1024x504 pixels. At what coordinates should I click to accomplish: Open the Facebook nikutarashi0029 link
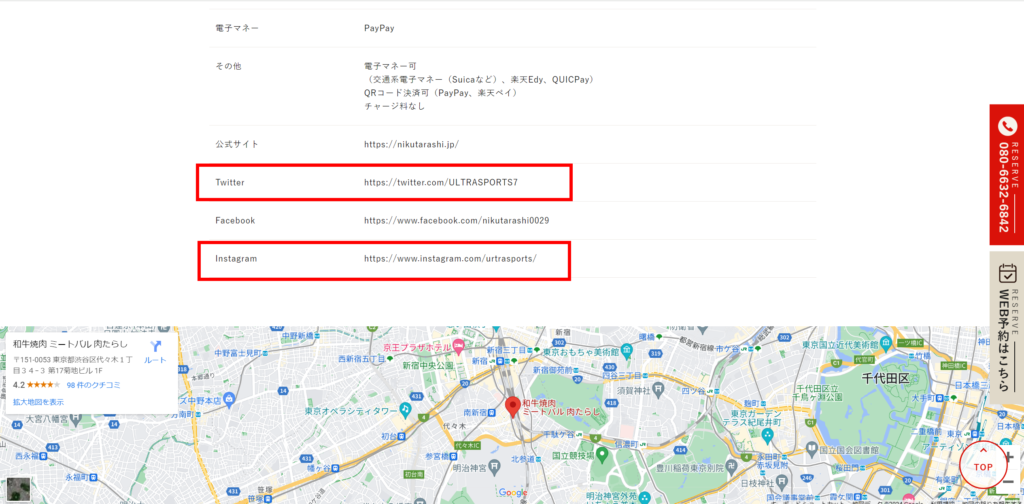click(x=456, y=220)
